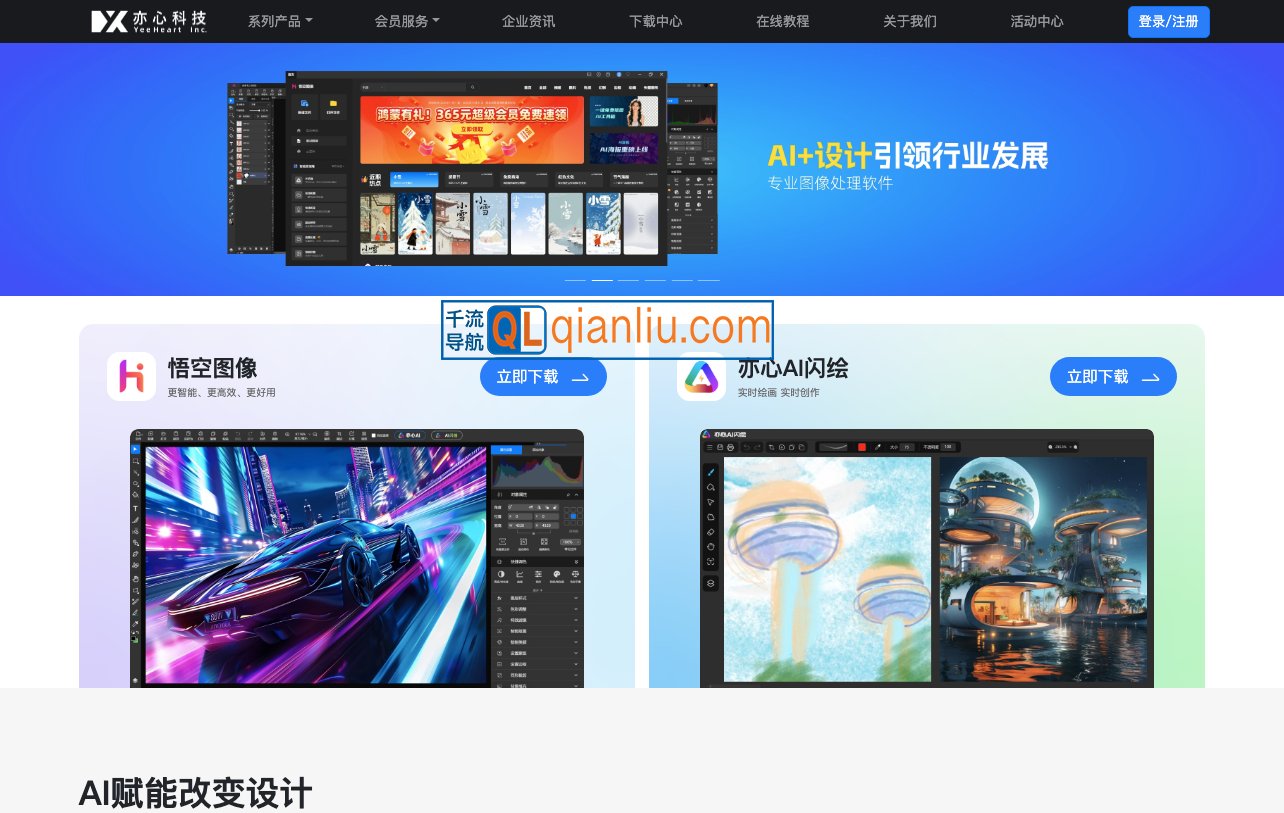Click the red color swatch in AI闪绘 toolbar

(862, 447)
